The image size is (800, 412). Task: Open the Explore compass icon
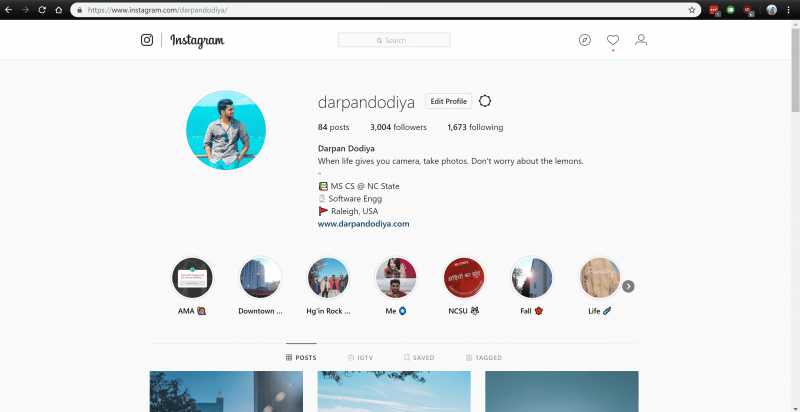(585, 40)
